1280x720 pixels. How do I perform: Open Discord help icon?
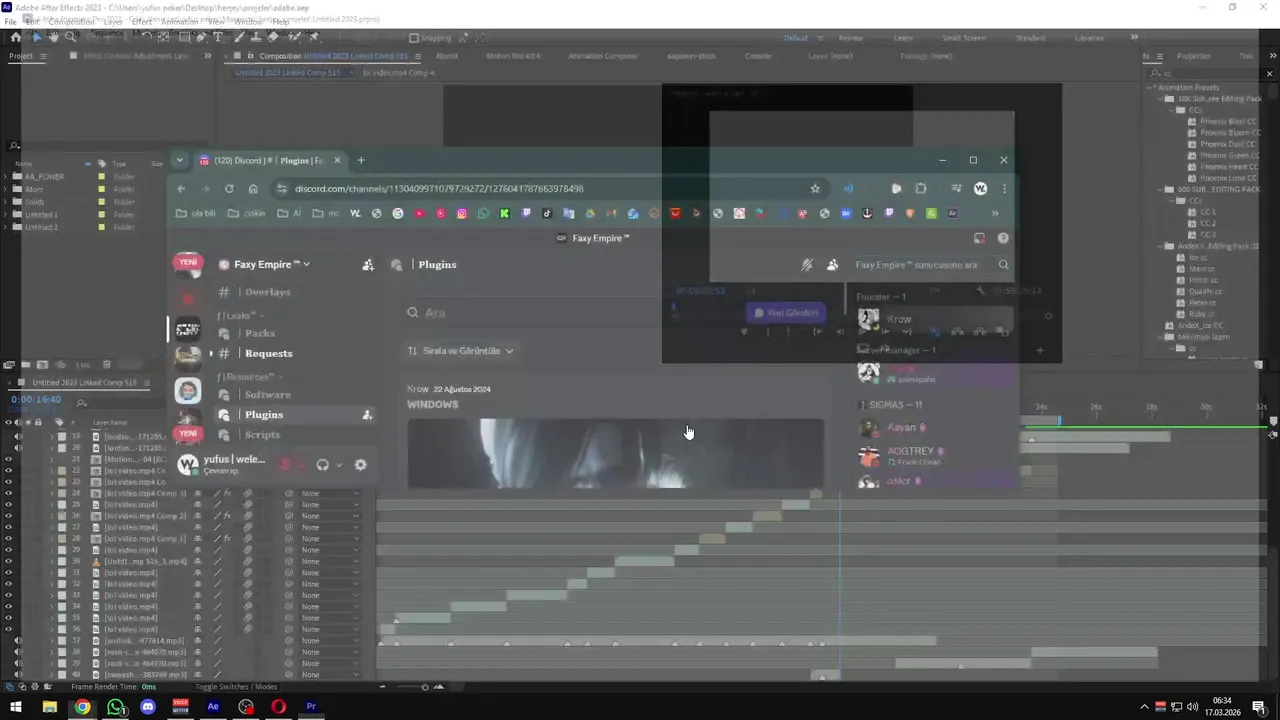coord(1003,238)
